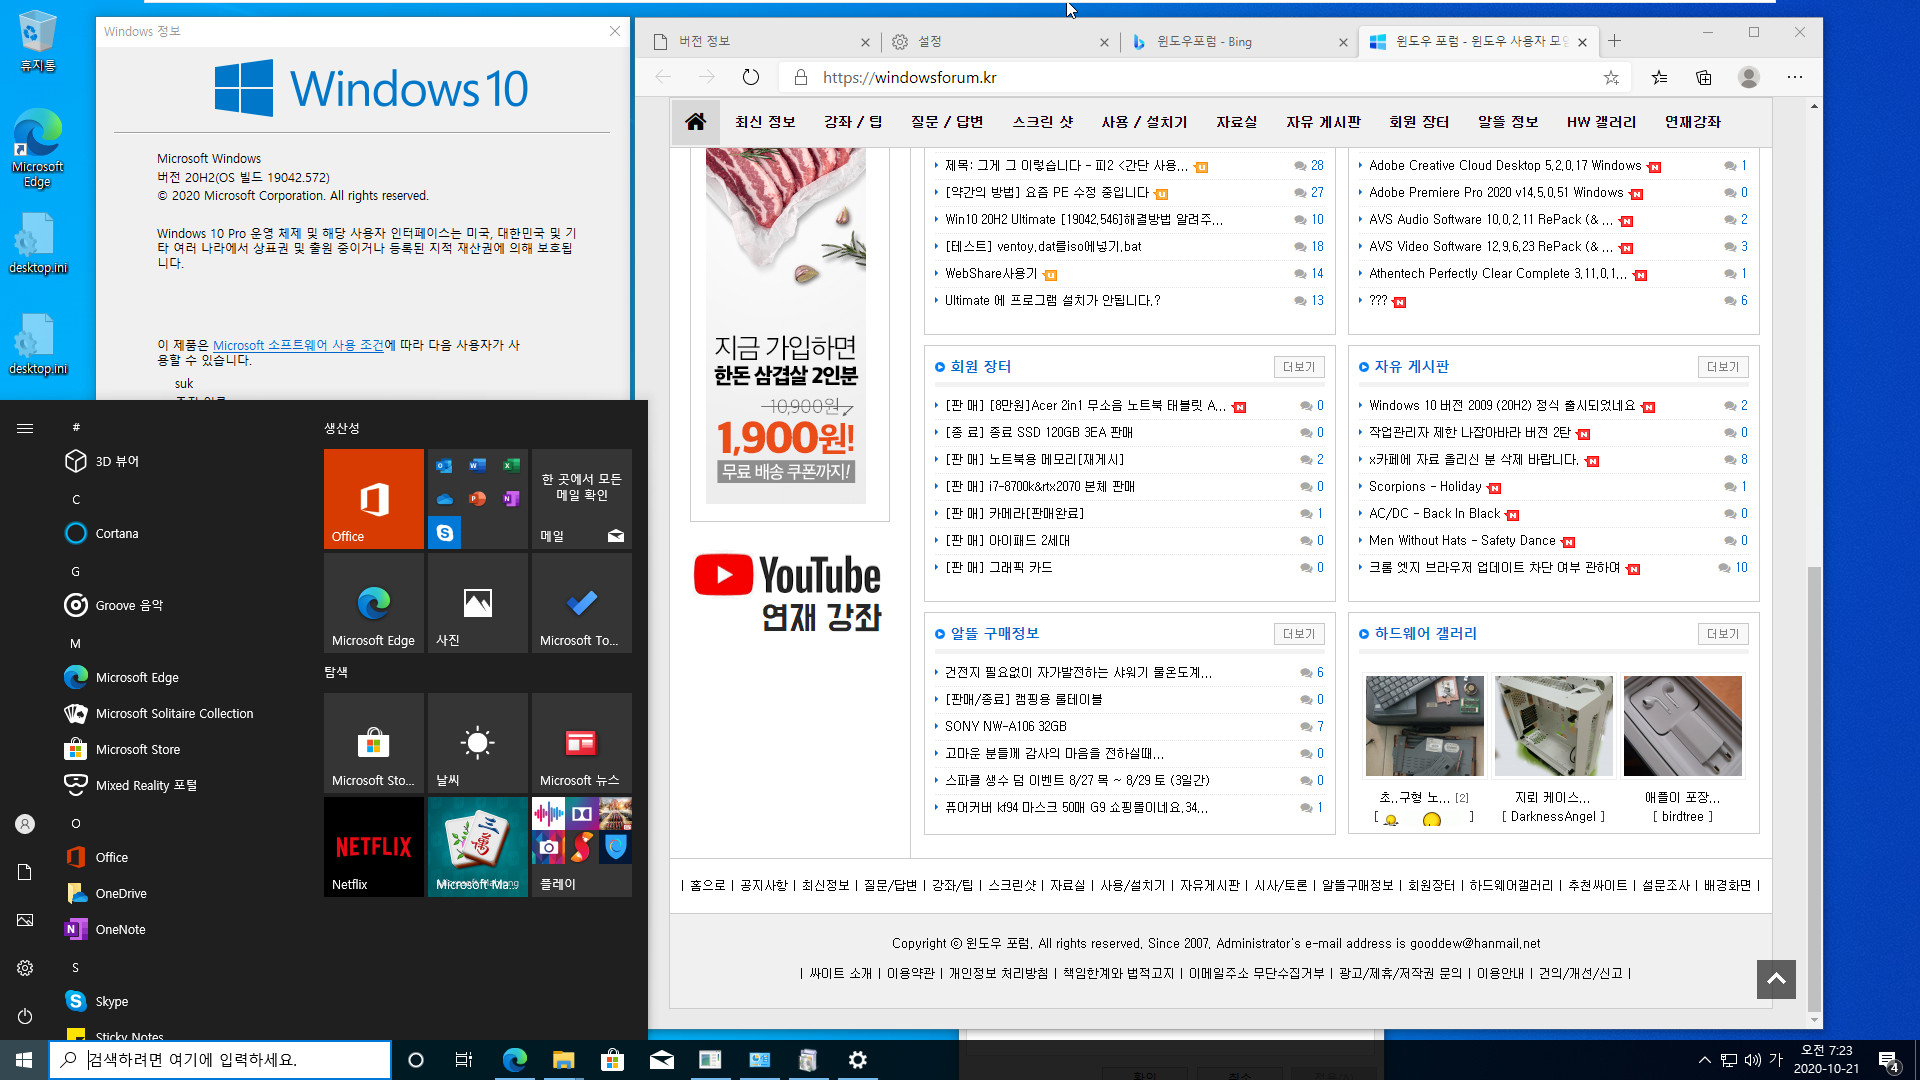Click the new tab plus button
Screen dimensions: 1920x1080
1614,41
